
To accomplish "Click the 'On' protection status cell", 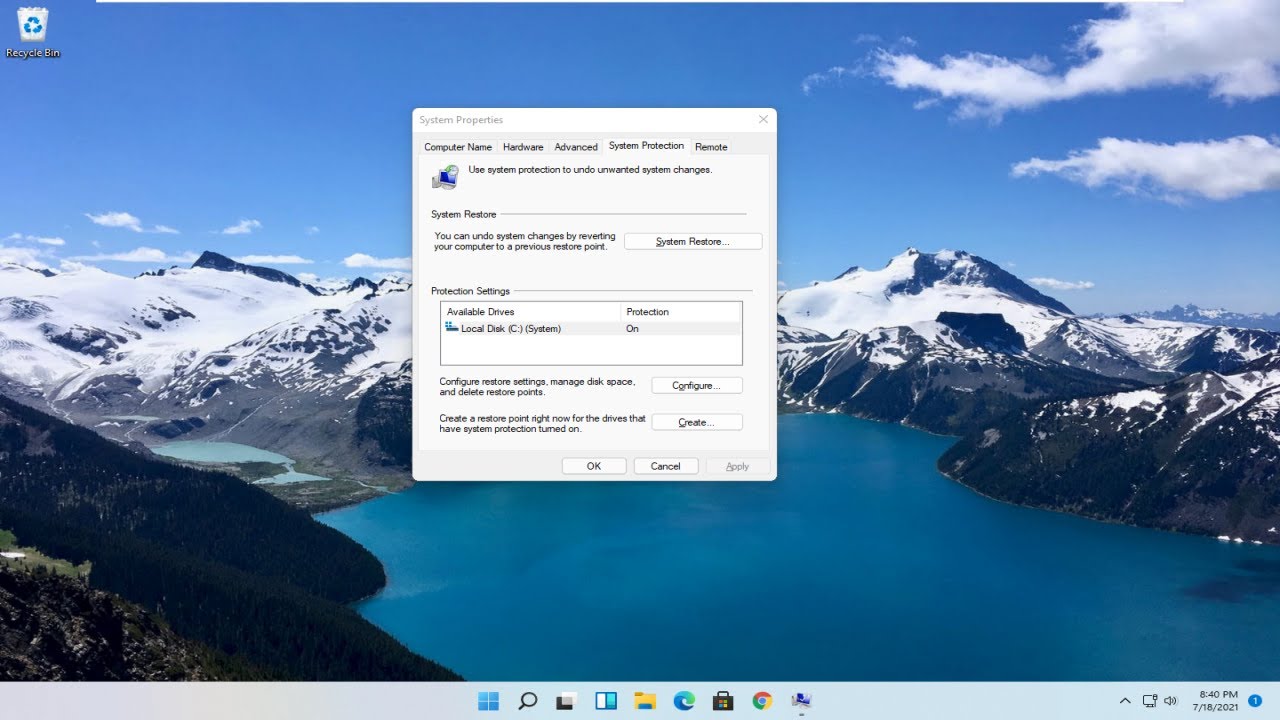I will [632, 328].
